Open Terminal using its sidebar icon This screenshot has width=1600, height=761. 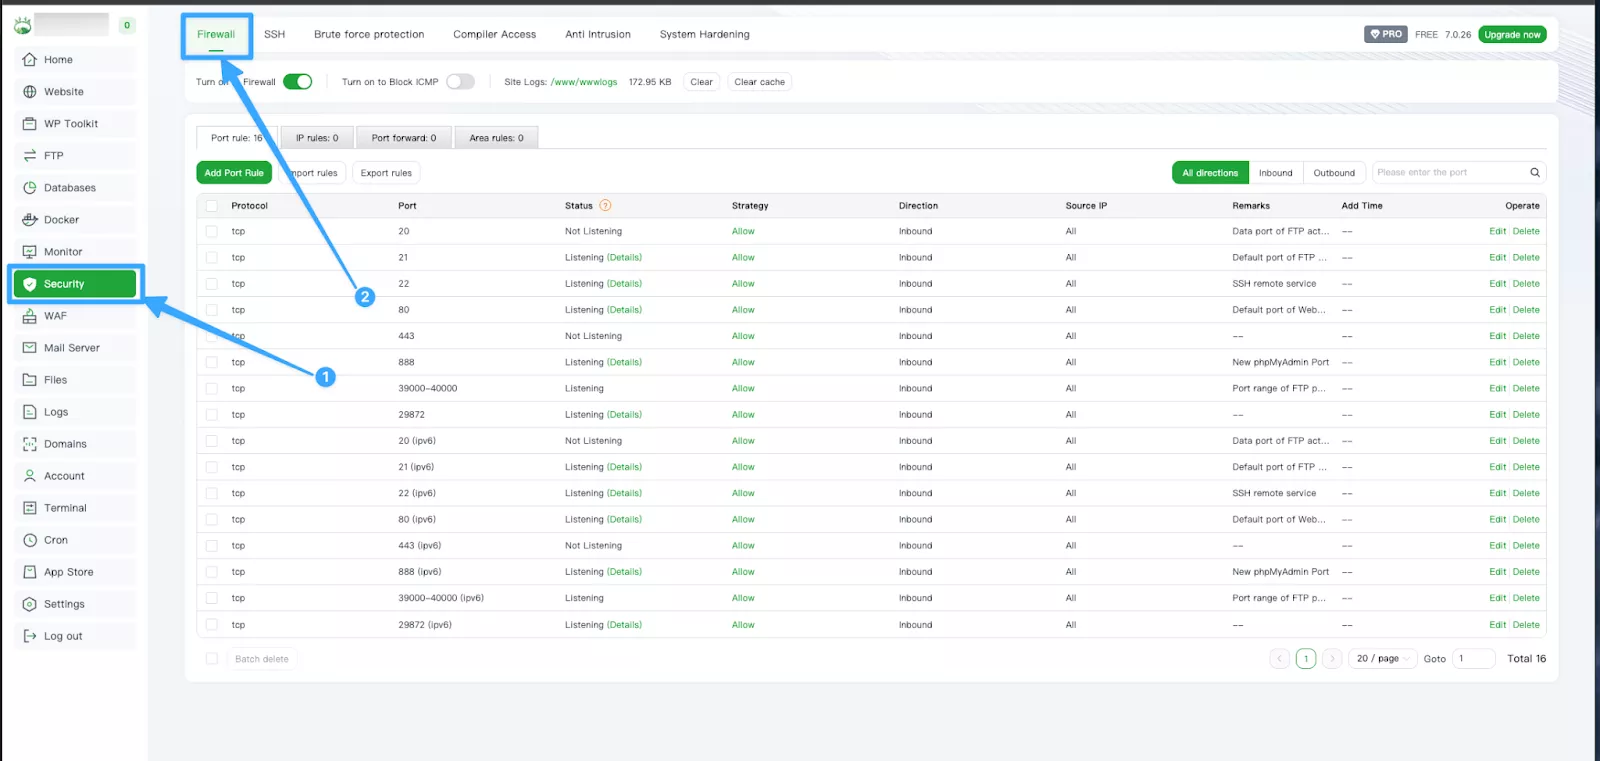point(30,508)
